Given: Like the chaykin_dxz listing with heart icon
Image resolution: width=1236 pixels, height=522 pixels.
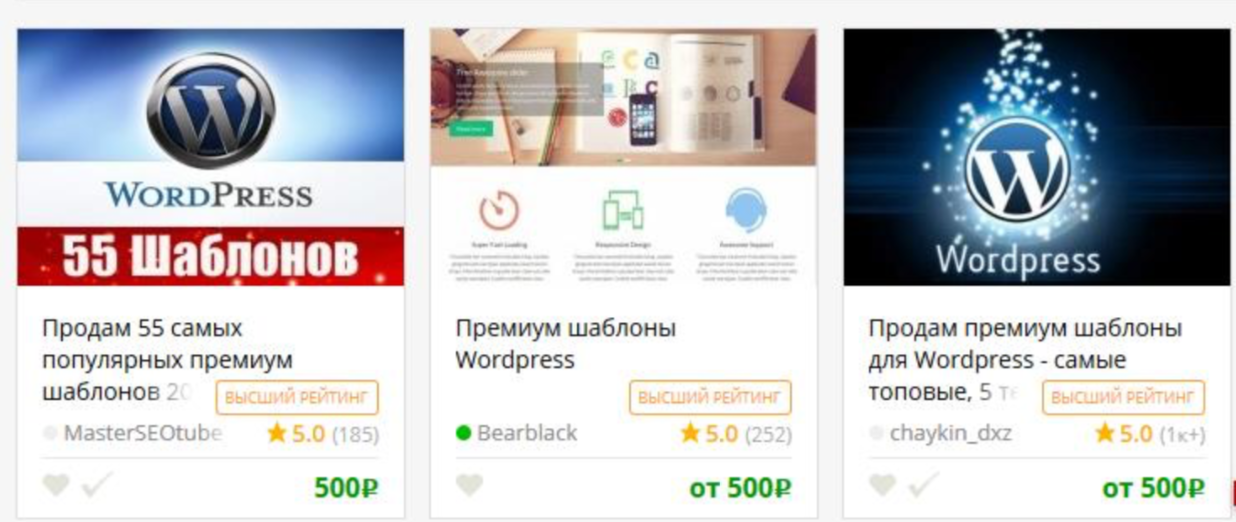Looking at the screenshot, I should click(882, 485).
